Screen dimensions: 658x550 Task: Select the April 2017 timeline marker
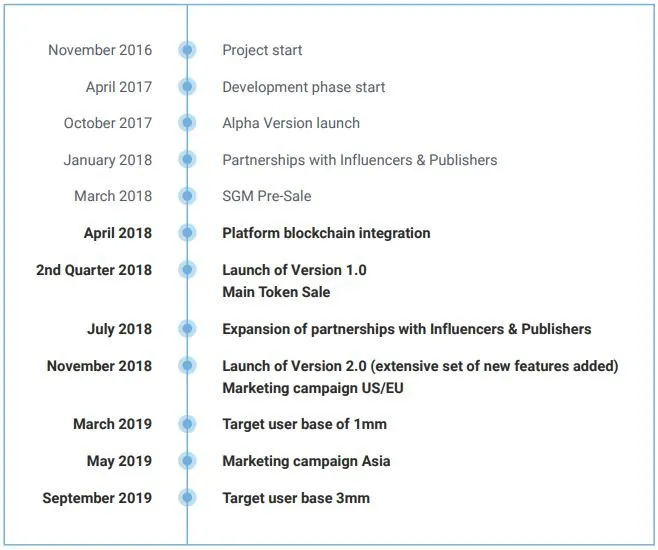(187, 86)
